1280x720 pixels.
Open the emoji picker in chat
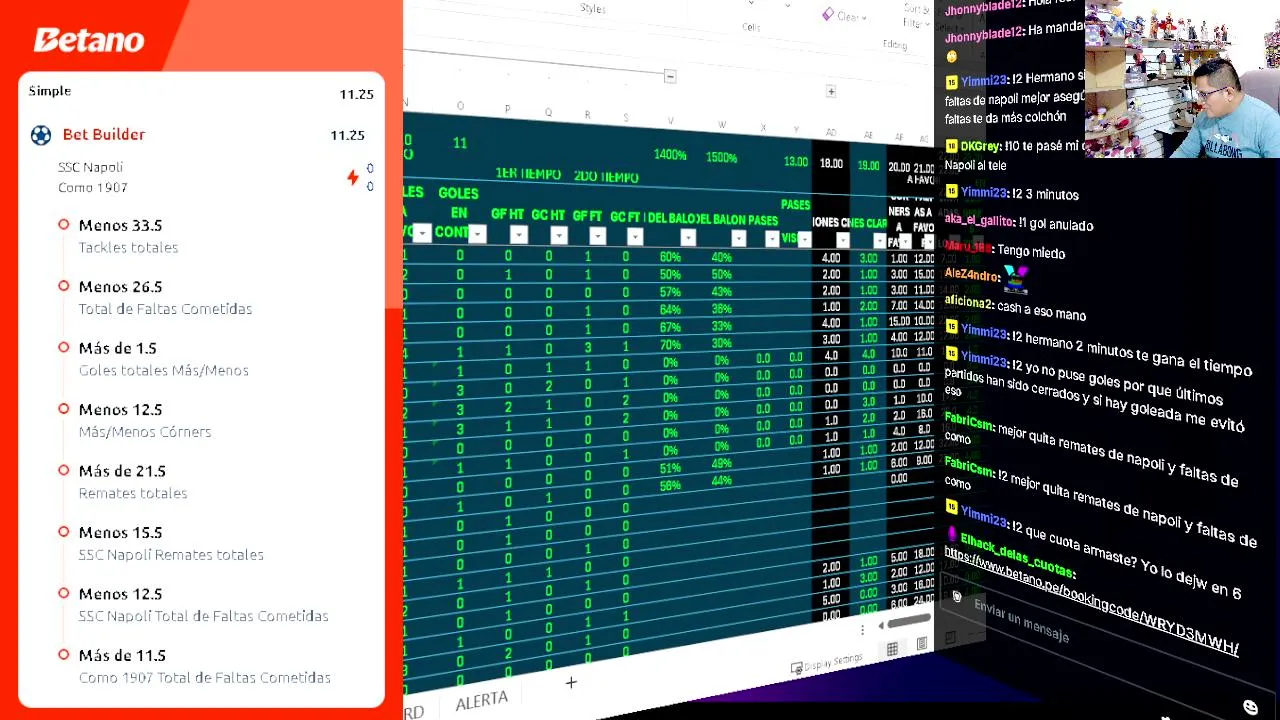pos(1250,708)
